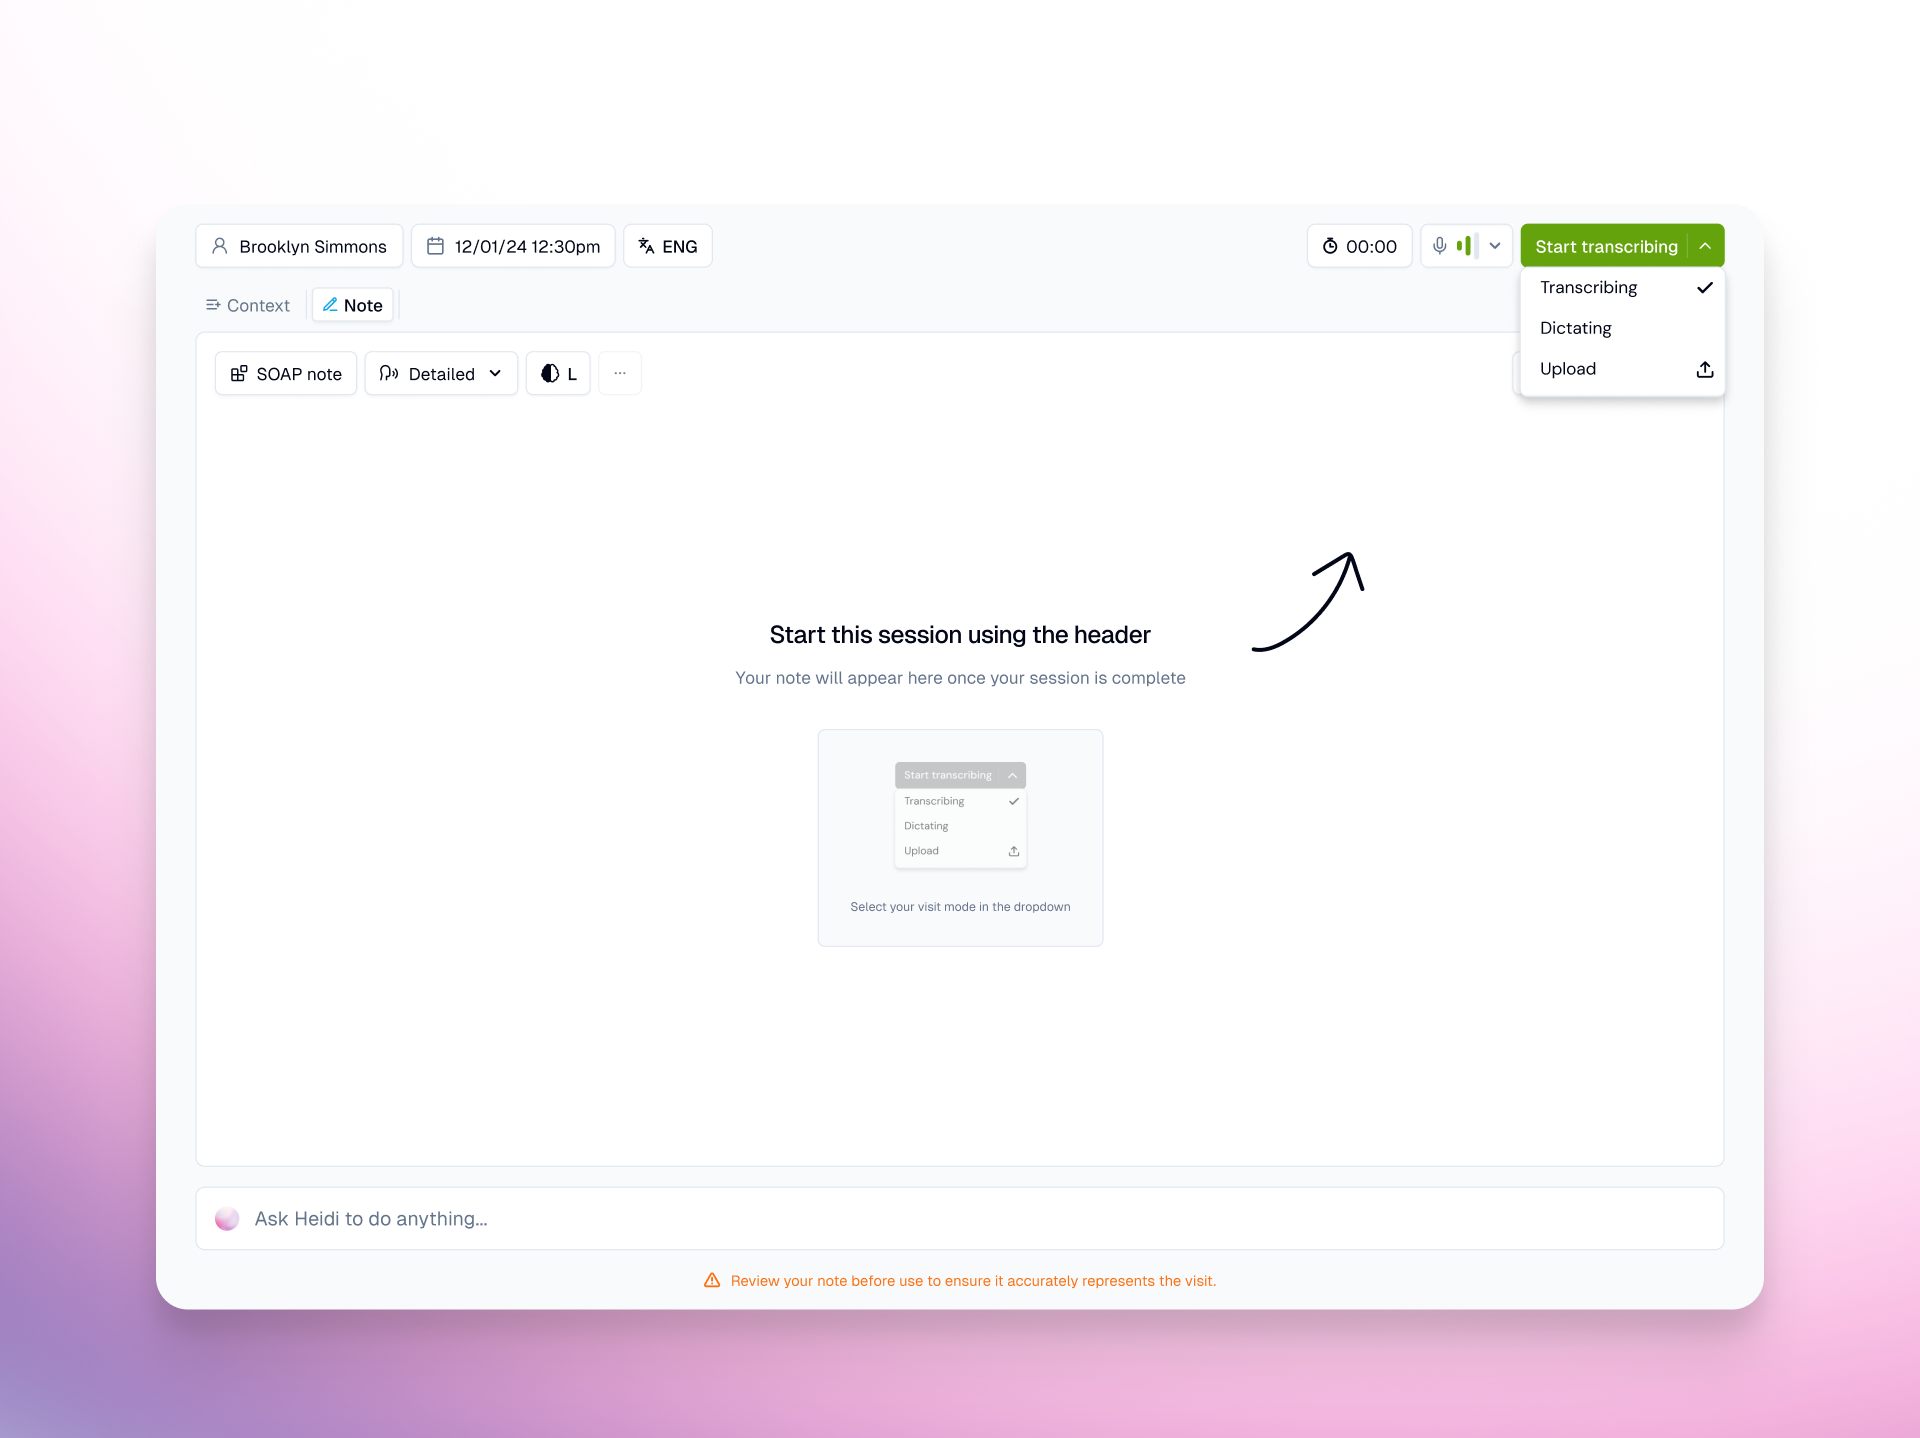Expand the microphone input dropdown chevron
Screen dimensions: 1920x1438
1495,246
